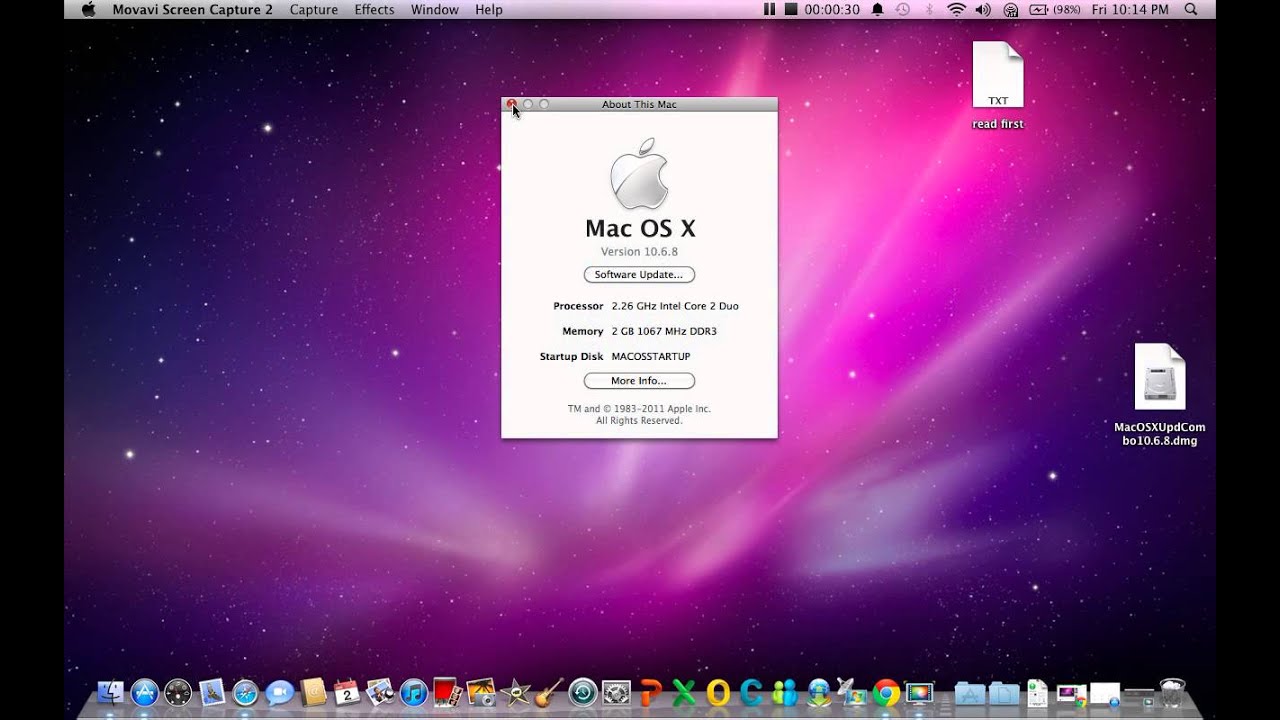Open the Effects menu
This screenshot has height=720, width=1280.
[x=374, y=9]
